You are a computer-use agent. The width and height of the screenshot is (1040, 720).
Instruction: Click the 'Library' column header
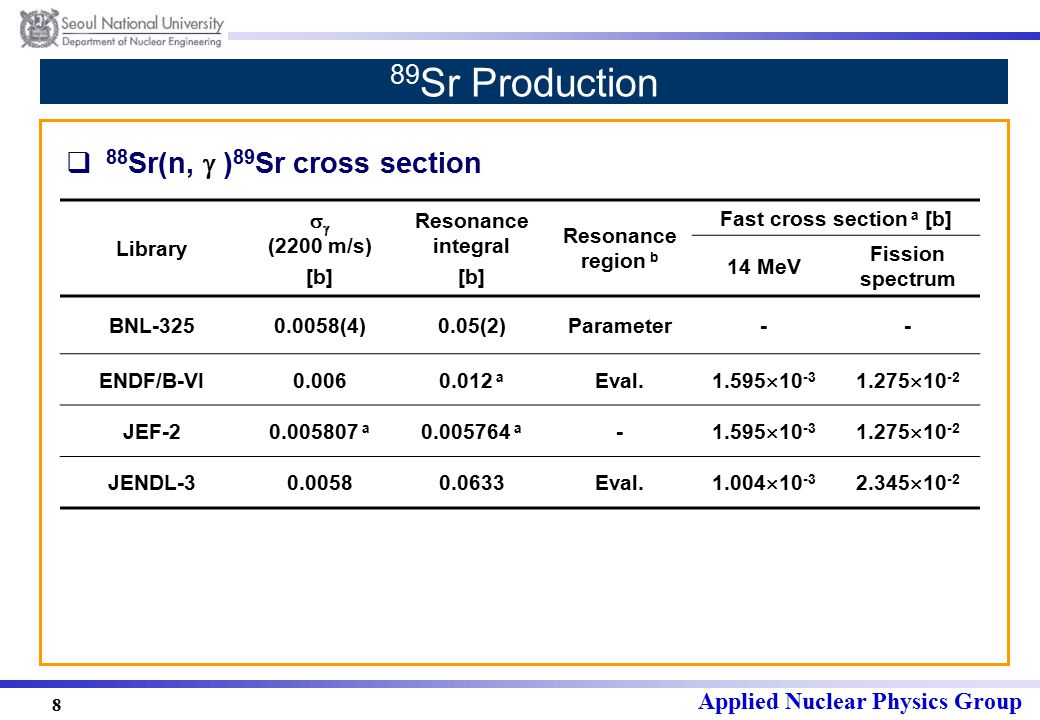(152, 249)
